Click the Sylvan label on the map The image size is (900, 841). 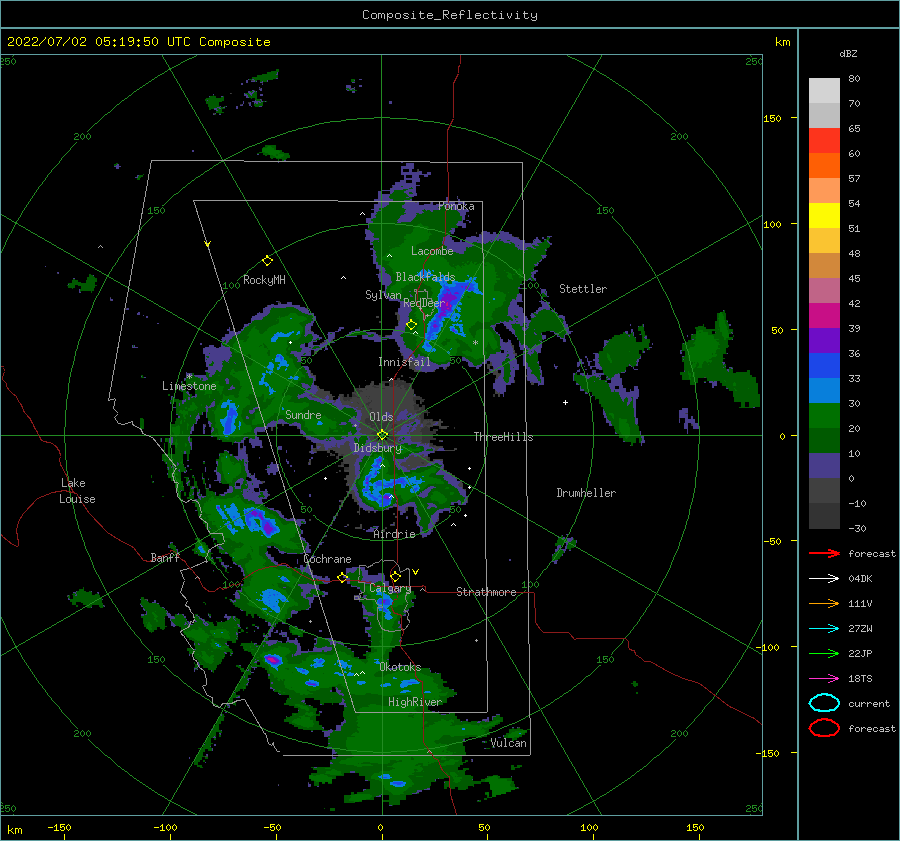click(383, 295)
